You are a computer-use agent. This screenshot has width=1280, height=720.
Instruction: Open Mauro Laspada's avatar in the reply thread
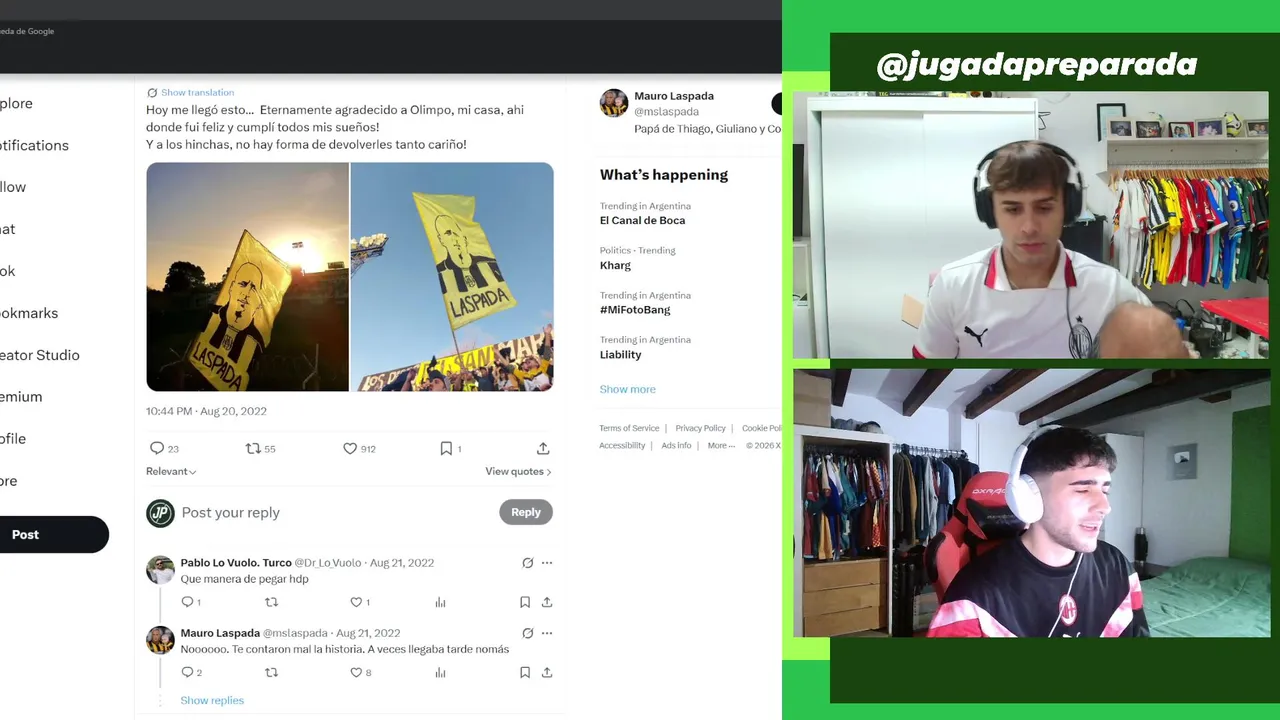[x=160, y=640]
